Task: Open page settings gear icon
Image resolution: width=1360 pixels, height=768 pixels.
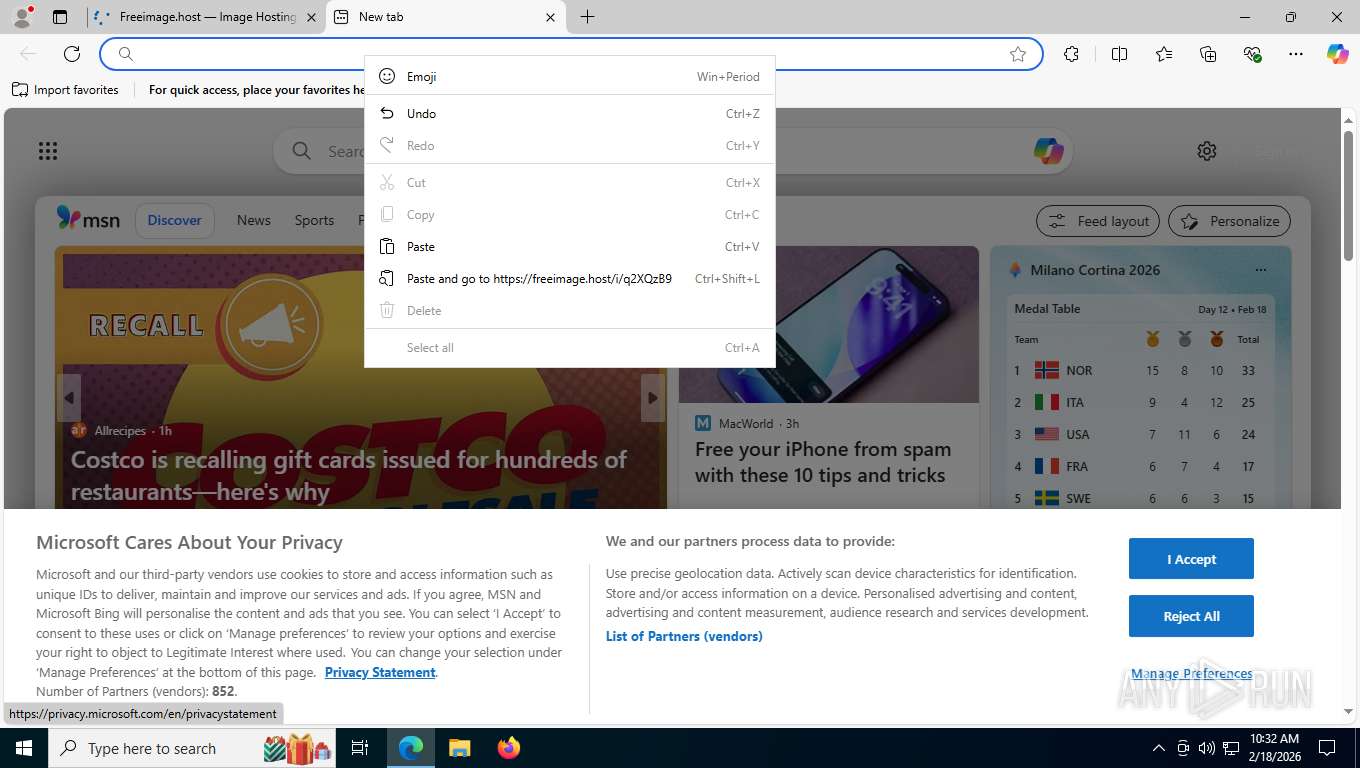Action: [1207, 151]
